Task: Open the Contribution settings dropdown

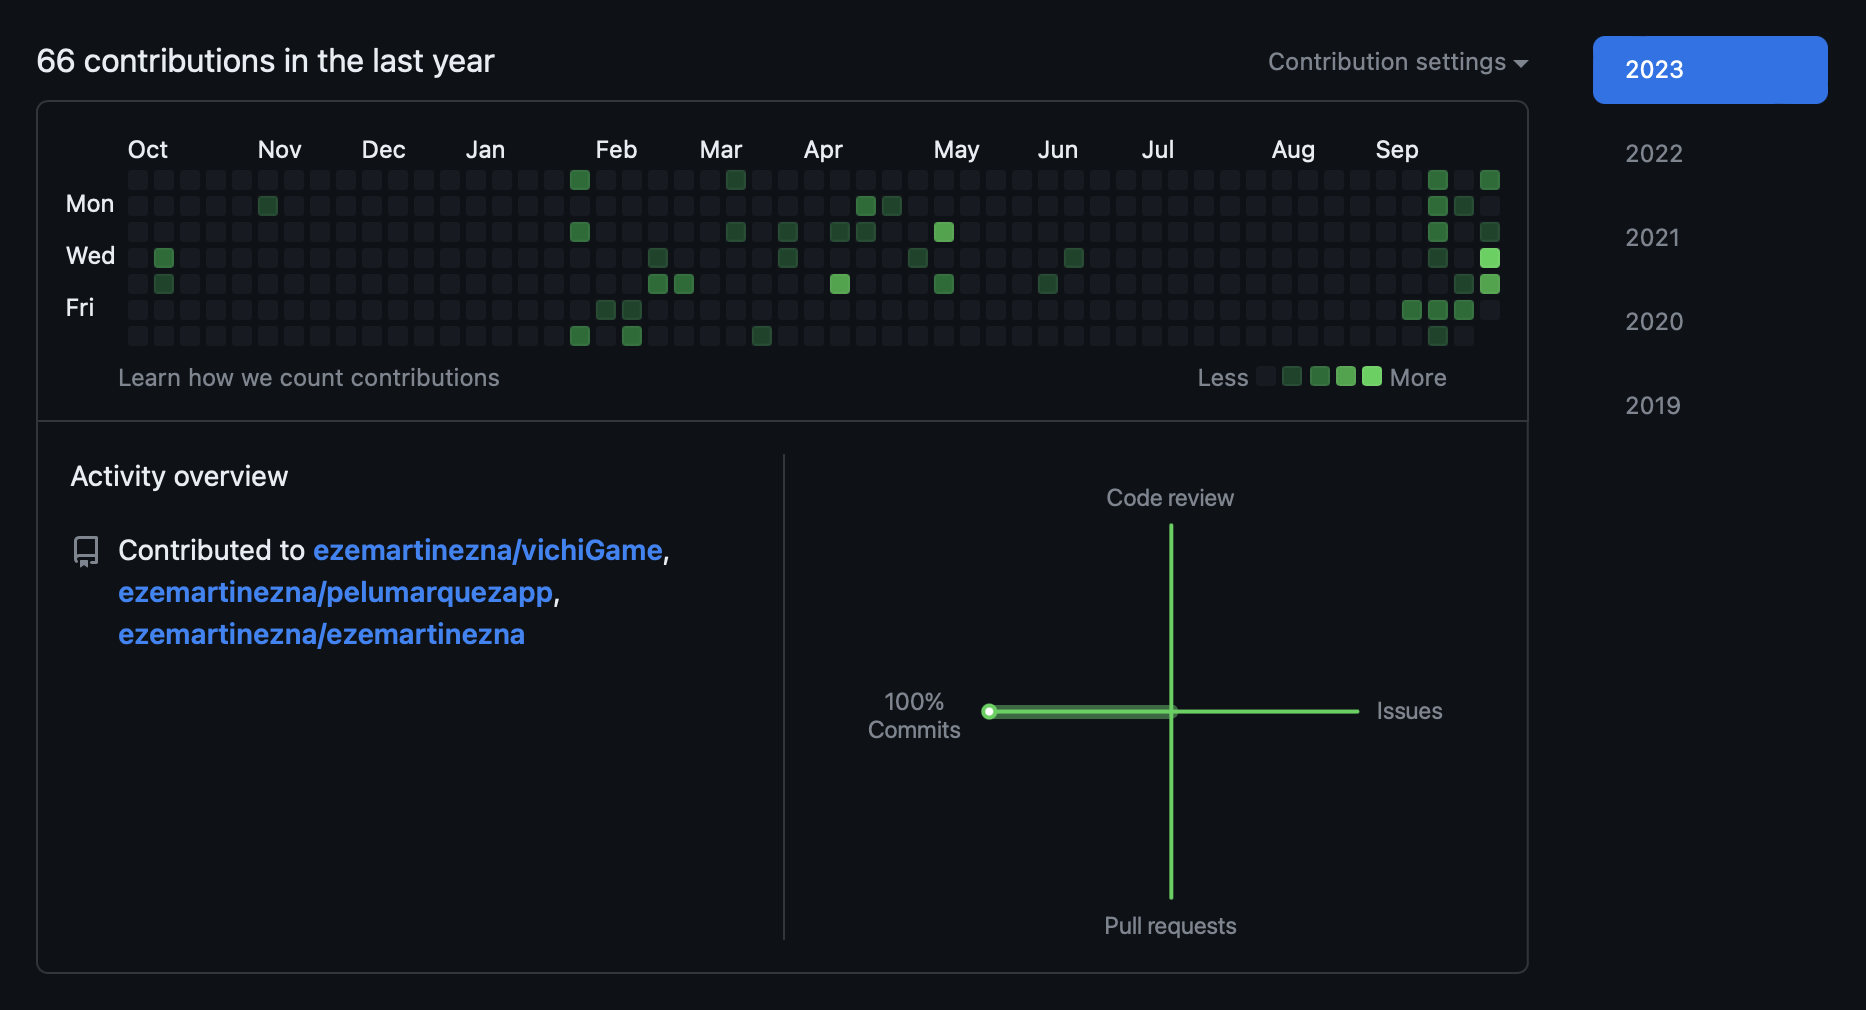Action: click(1397, 62)
